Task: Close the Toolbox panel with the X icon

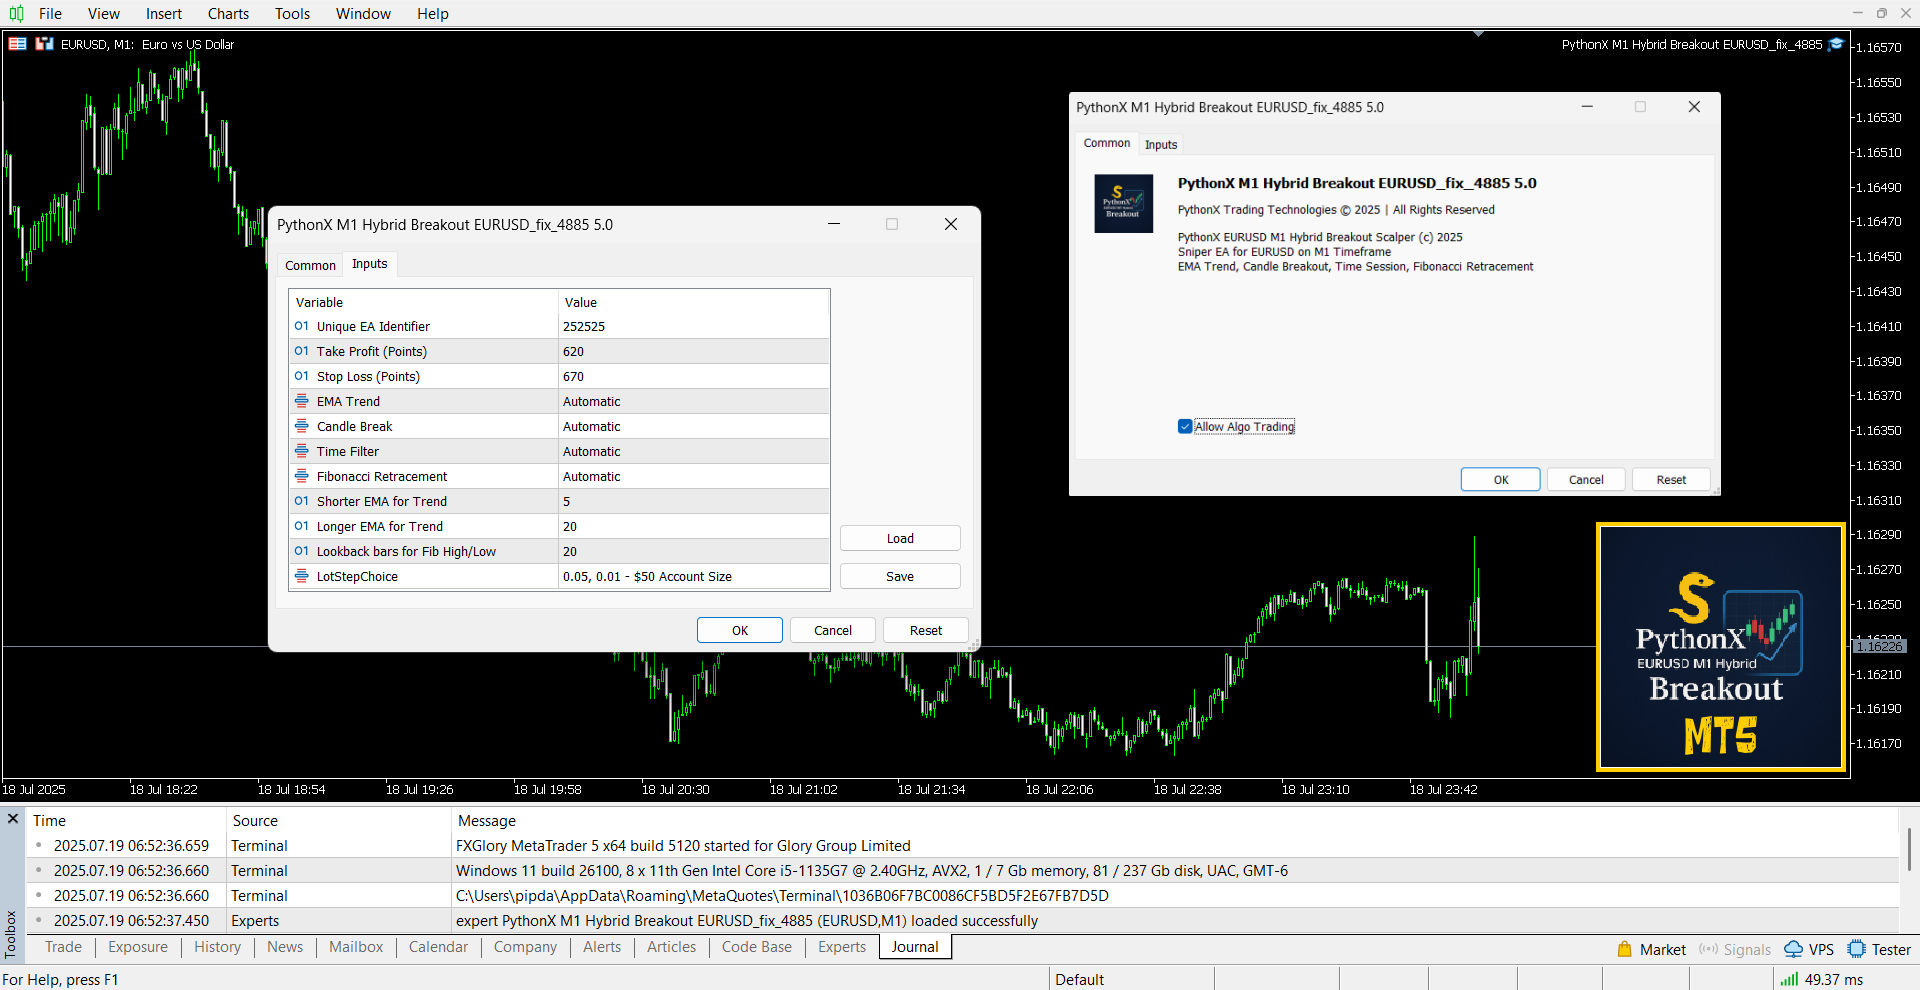Action: [13, 819]
